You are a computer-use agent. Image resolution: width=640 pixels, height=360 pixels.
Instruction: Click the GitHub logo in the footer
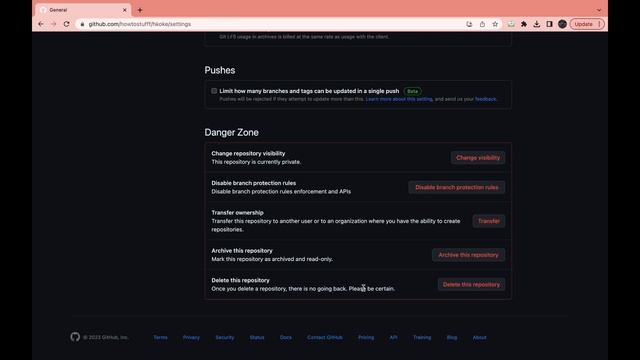[75, 337]
